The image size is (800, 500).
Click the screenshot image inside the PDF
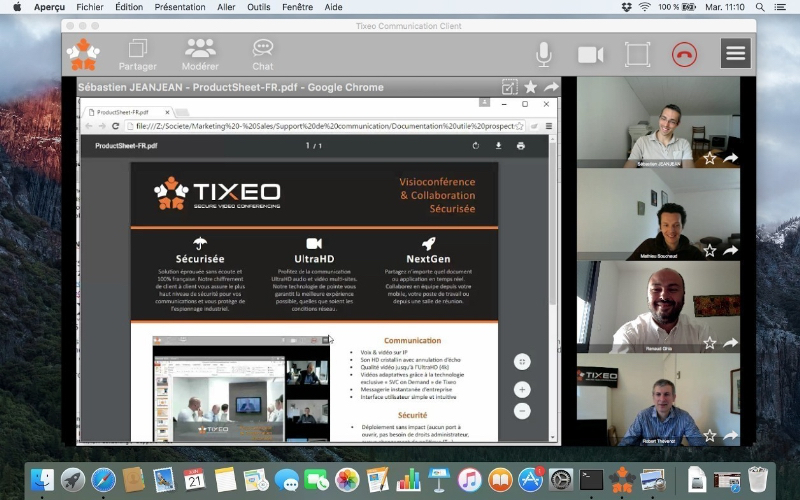point(241,389)
